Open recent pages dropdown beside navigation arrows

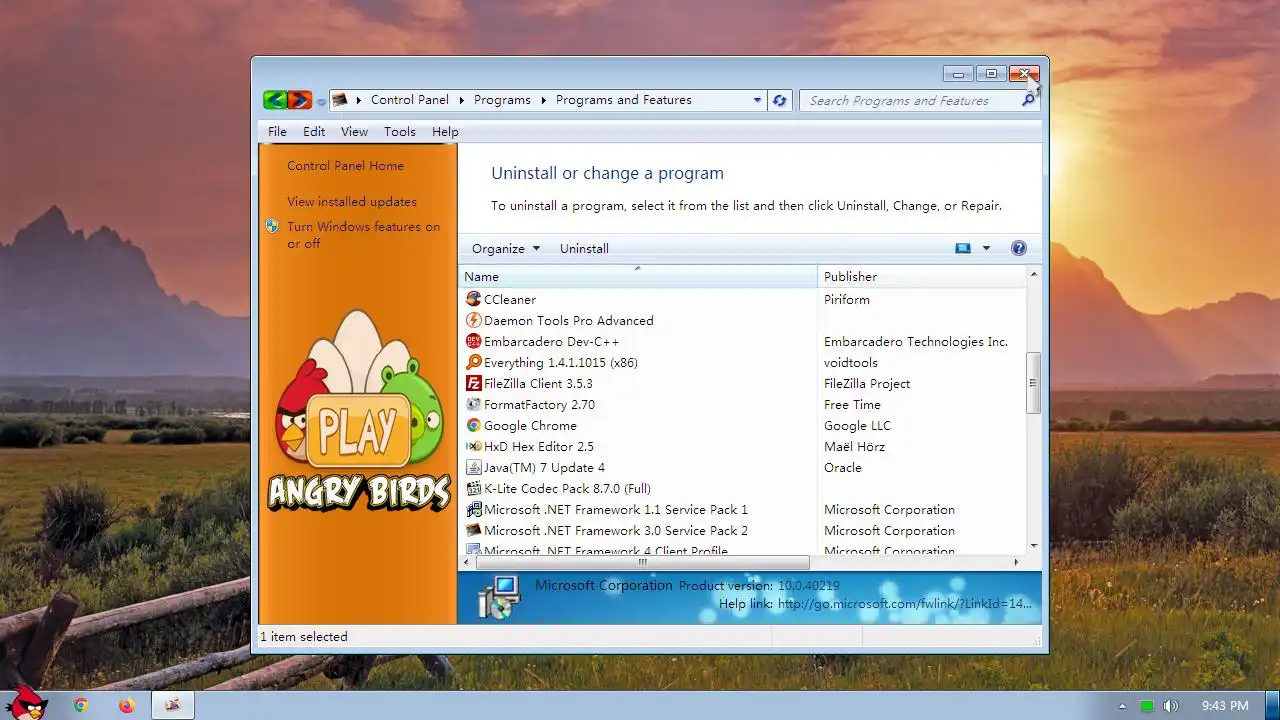point(321,102)
